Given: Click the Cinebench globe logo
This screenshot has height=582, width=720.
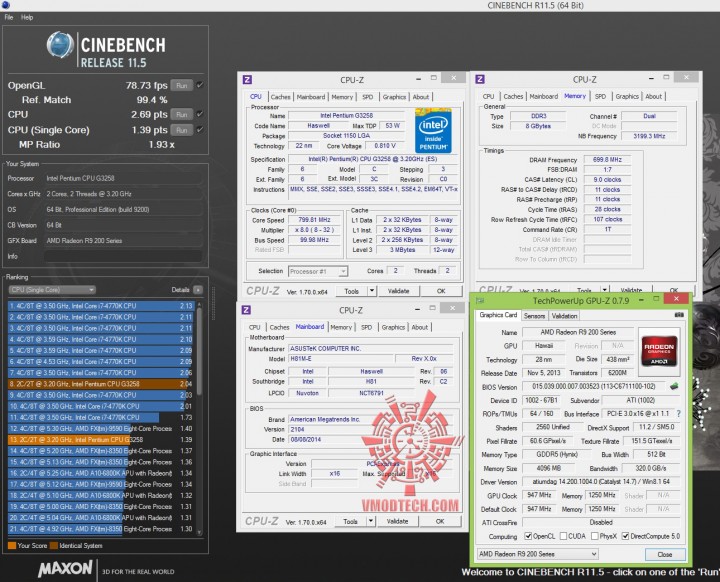Looking at the screenshot, I should (60, 45).
